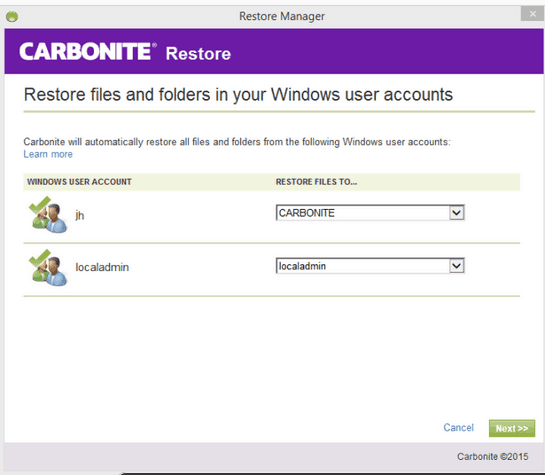This screenshot has height=475, width=545.
Task: Open the localadmin destination combo box
Action: click(370, 266)
